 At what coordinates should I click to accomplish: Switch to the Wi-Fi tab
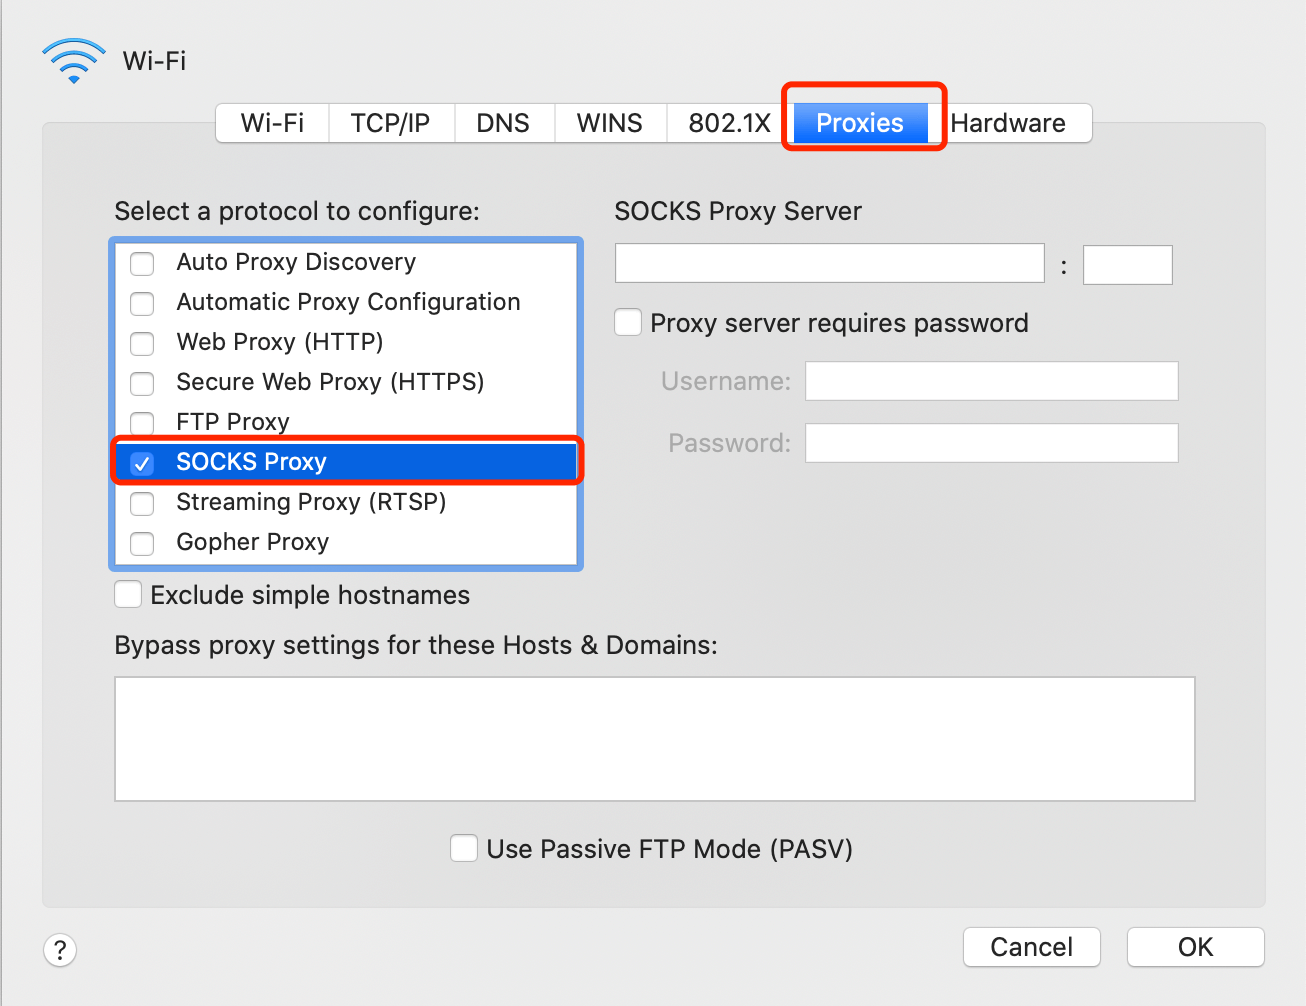(272, 123)
